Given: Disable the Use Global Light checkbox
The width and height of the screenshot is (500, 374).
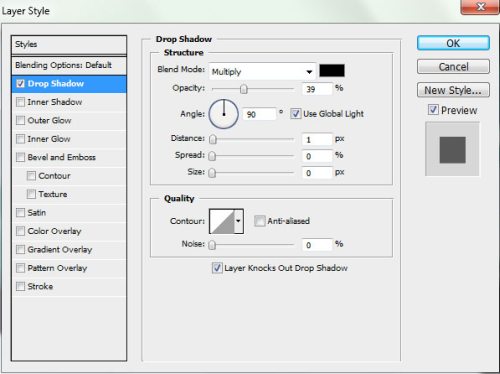Looking at the screenshot, I should [295, 114].
